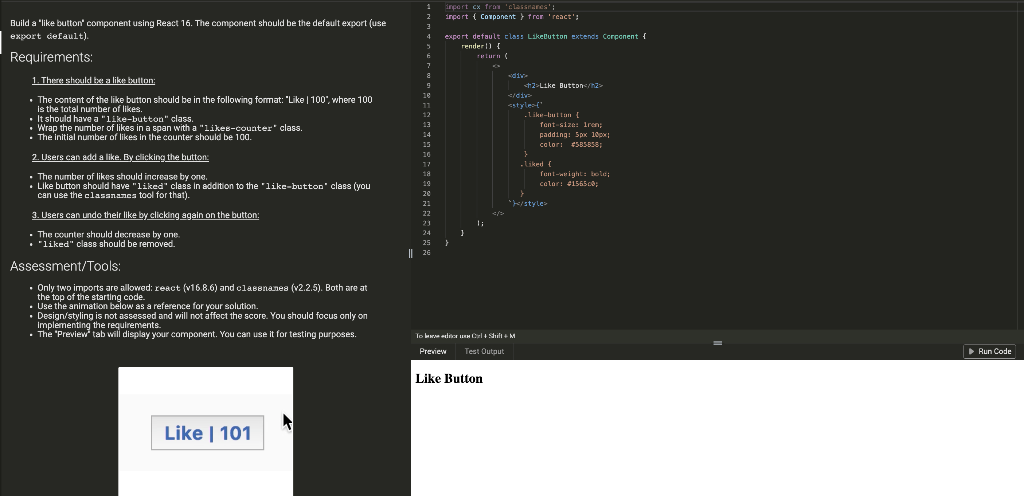Click the 'Only two imports are allowed' bullet

click(x=202, y=292)
